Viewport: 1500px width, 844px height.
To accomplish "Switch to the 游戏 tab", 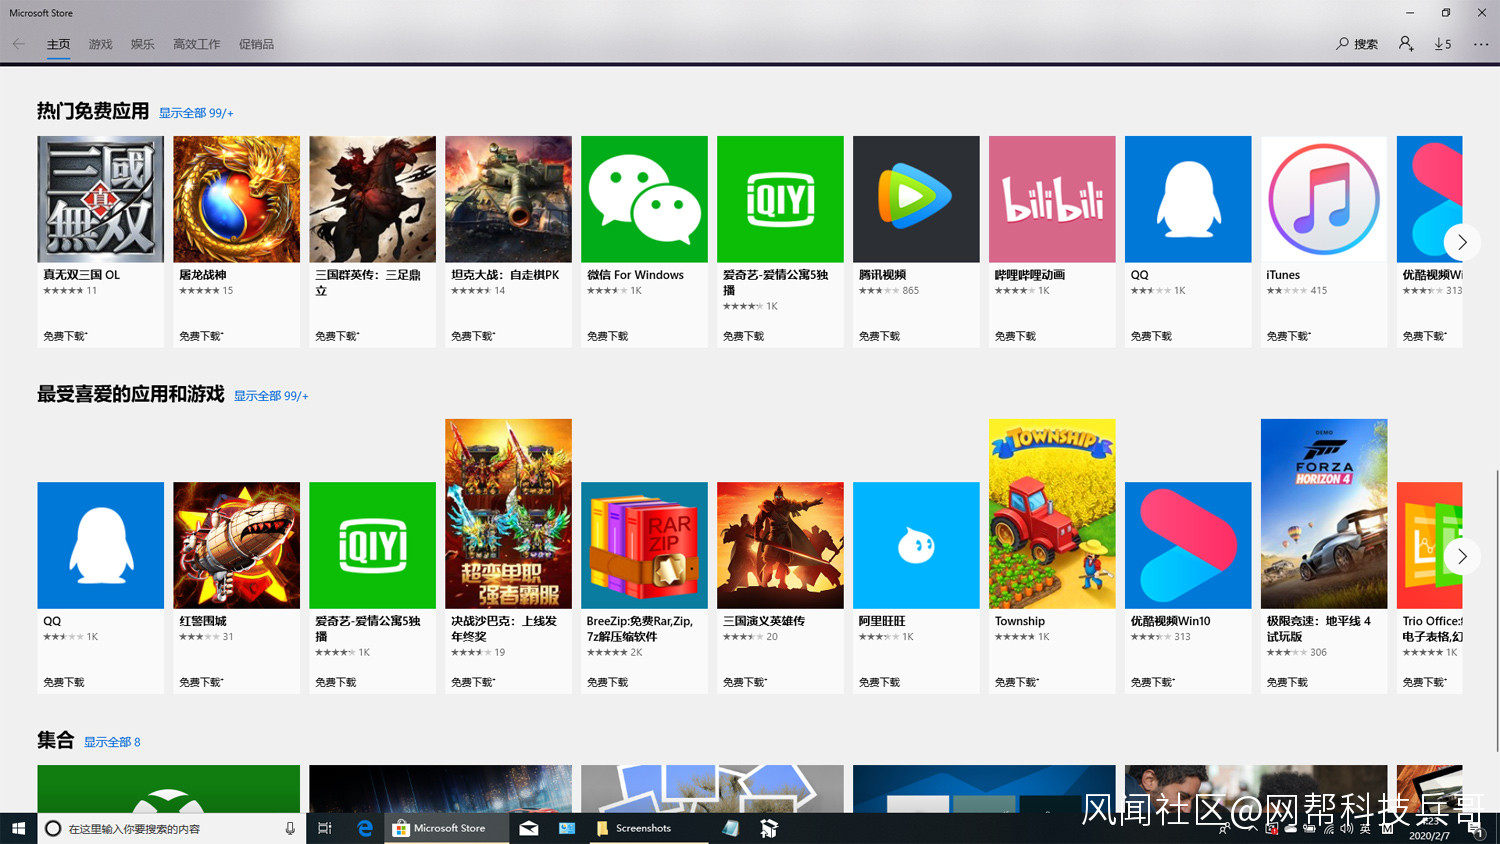I will pyautogui.click(x=100, y=44).
